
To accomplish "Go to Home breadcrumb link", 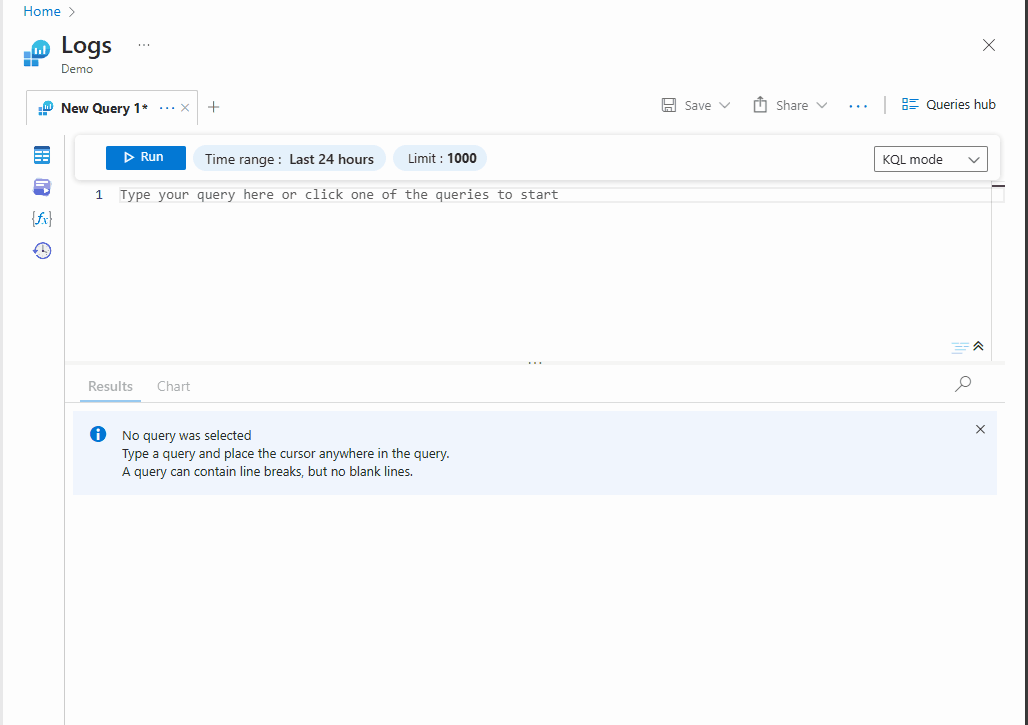I will pyautogui.click(x=42, y=12).
